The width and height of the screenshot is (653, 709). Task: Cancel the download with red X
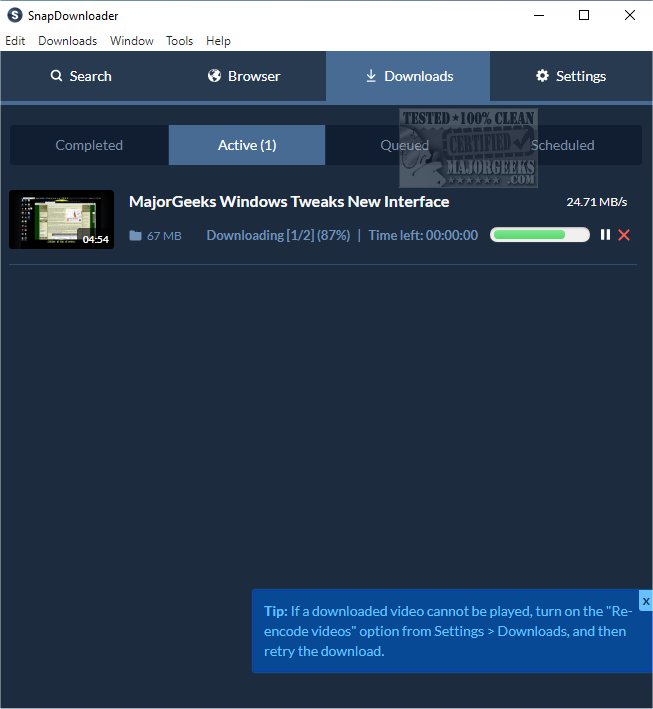624,235
